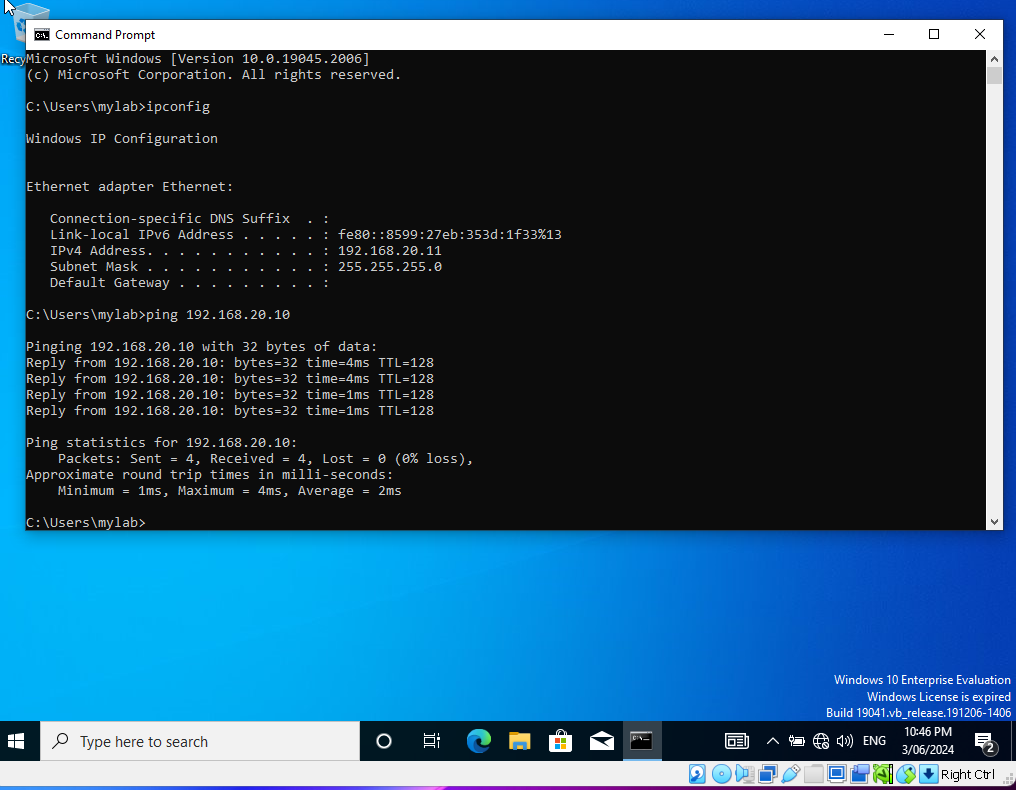Click the recording status icon in VirtualBox status bar
Viewport: 1016px width, 790px height.
pos(860,773)
